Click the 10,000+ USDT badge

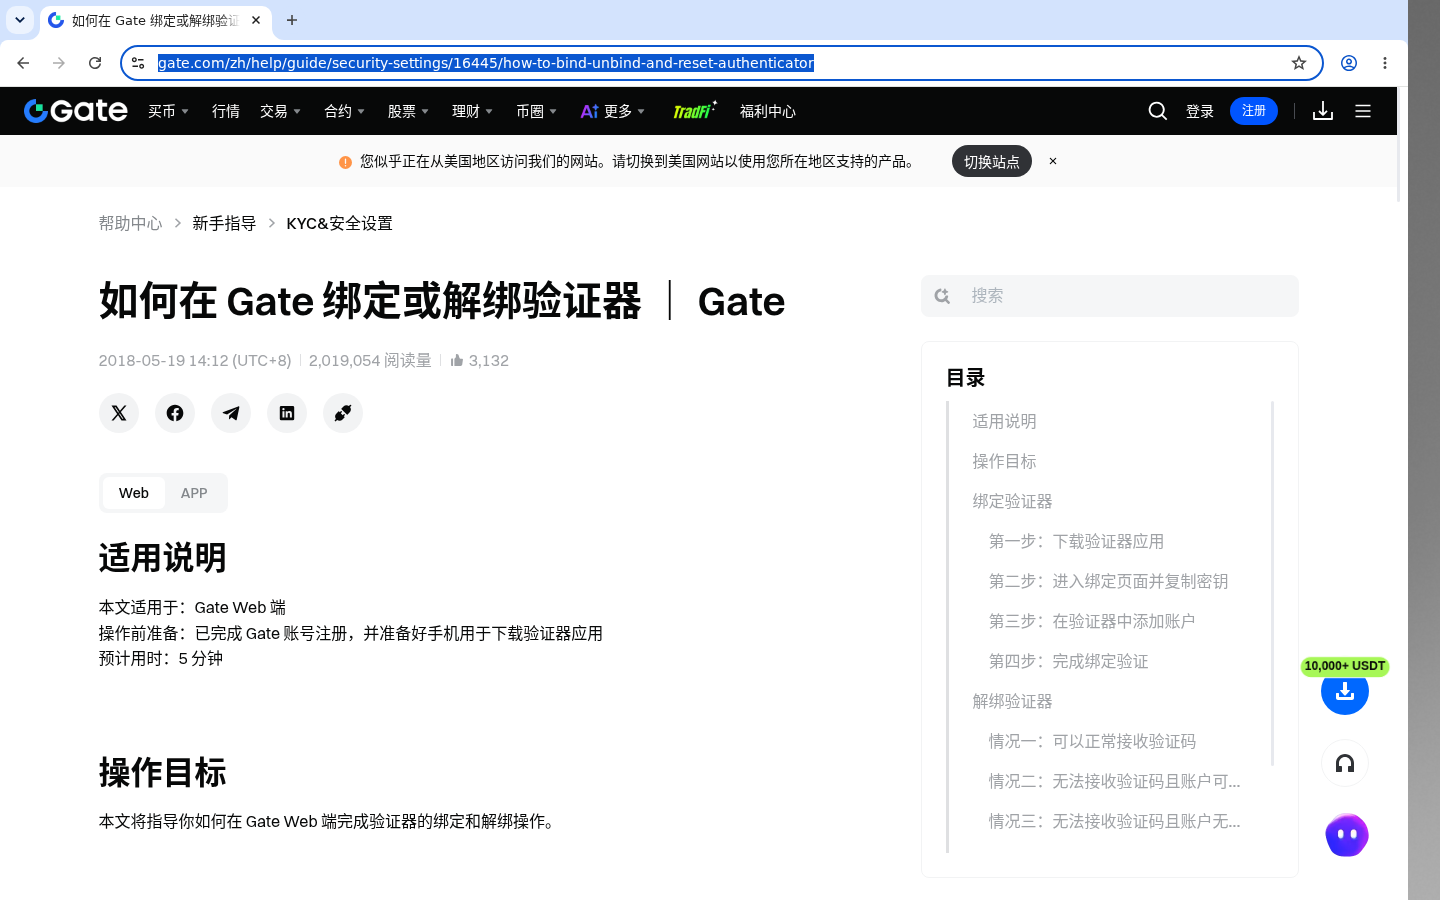pos(1345,666)
